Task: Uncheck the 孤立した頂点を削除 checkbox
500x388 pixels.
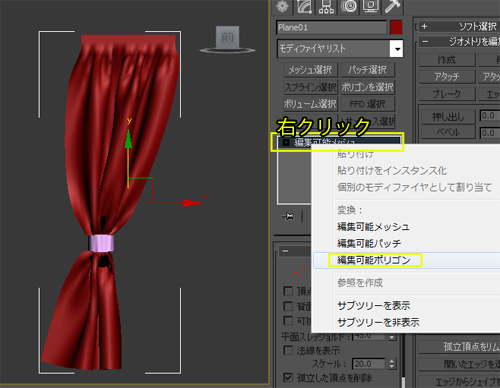Action: (288, 377)
